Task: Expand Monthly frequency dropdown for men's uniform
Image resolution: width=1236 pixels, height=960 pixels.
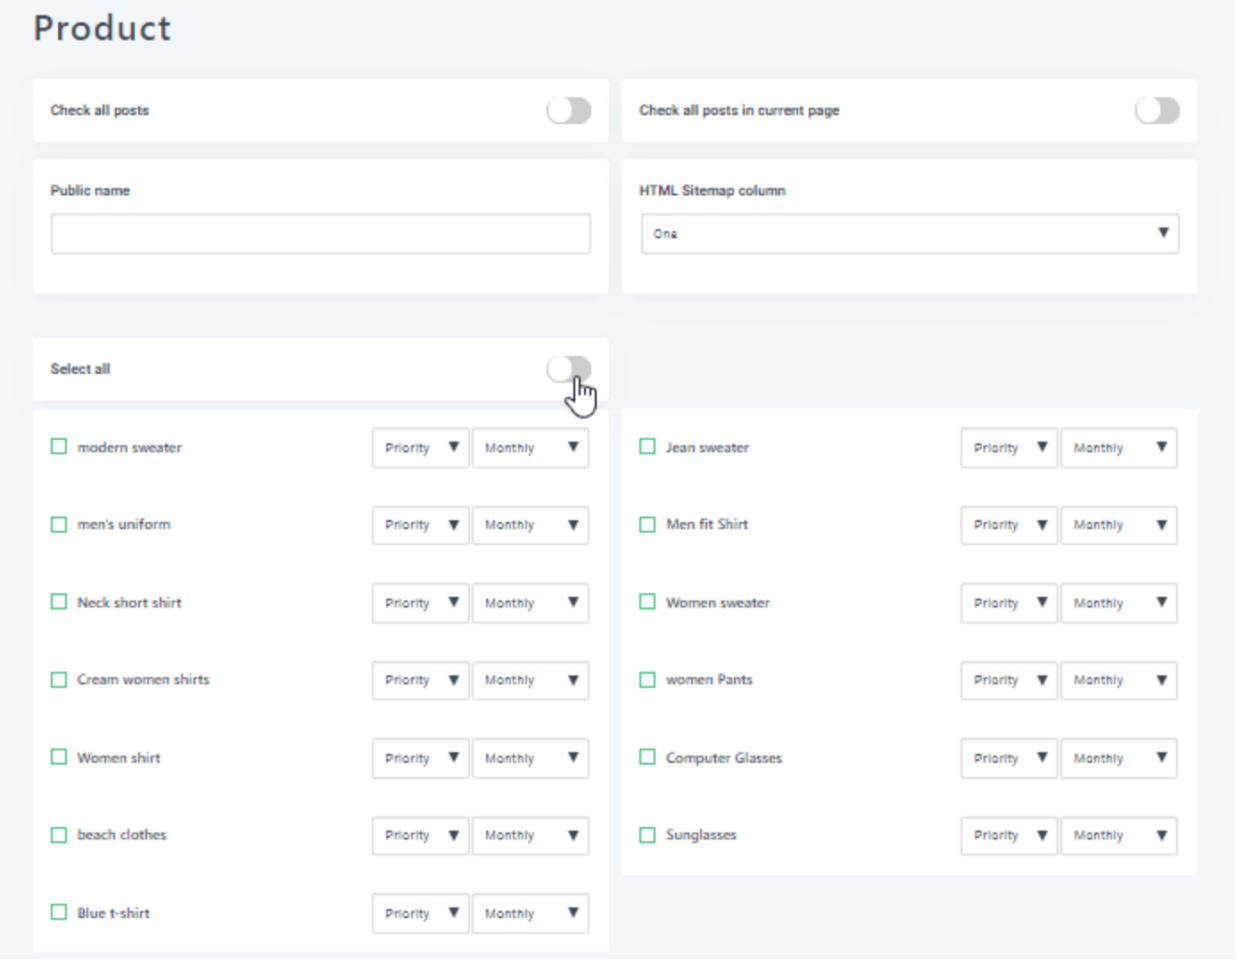Action: tap(530, 525)
